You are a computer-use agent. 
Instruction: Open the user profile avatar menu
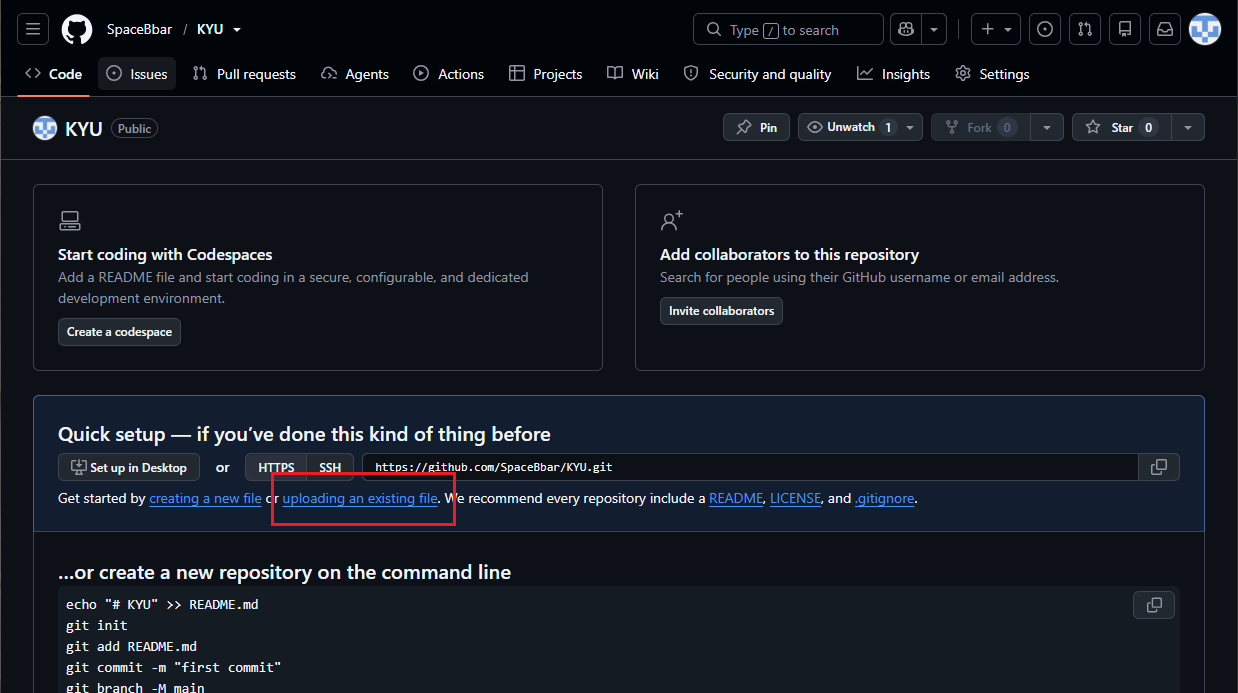[x=1205, y=29]
